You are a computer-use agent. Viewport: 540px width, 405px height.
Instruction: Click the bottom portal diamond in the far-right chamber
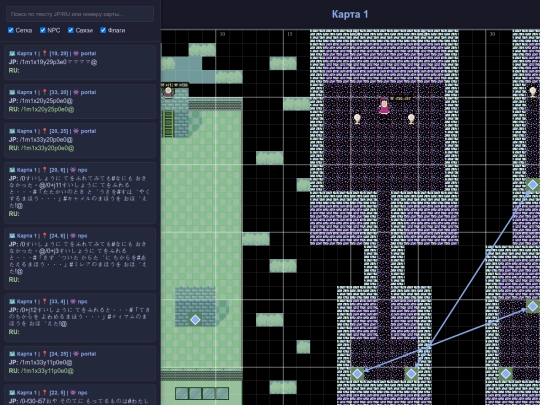506,374
